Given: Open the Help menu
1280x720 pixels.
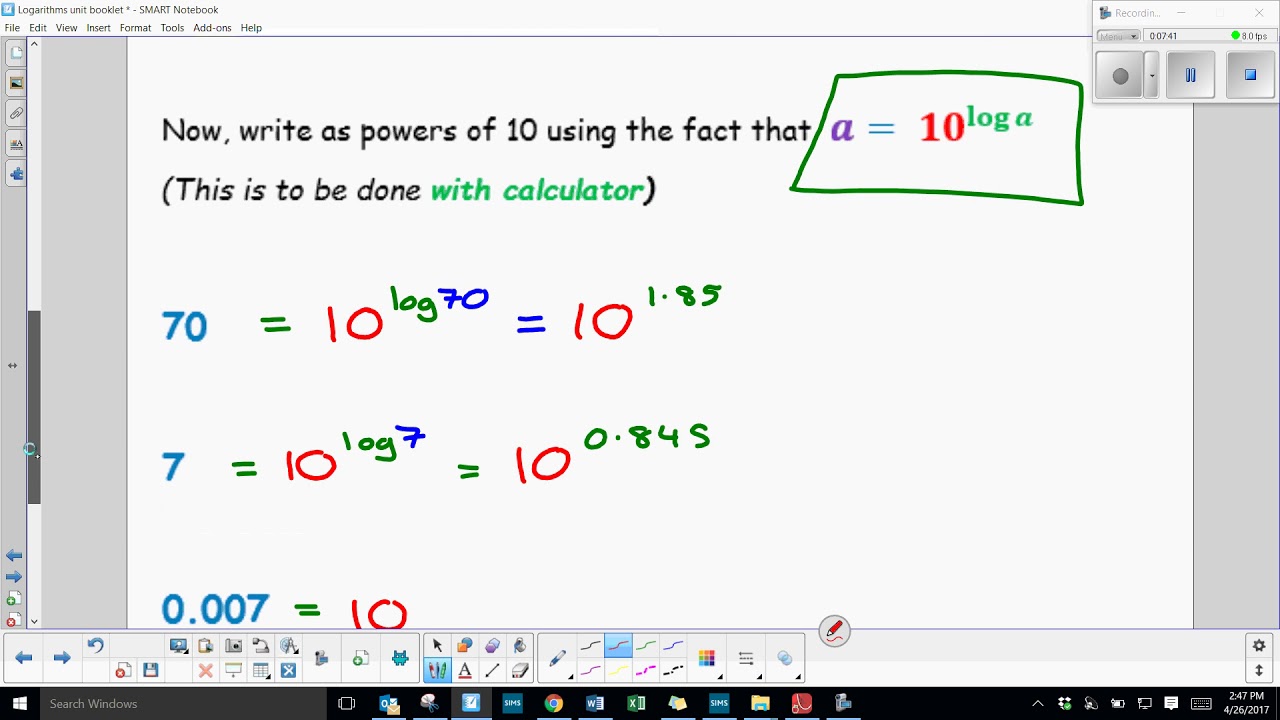Looking at the screenshot, I should (251, 28).
